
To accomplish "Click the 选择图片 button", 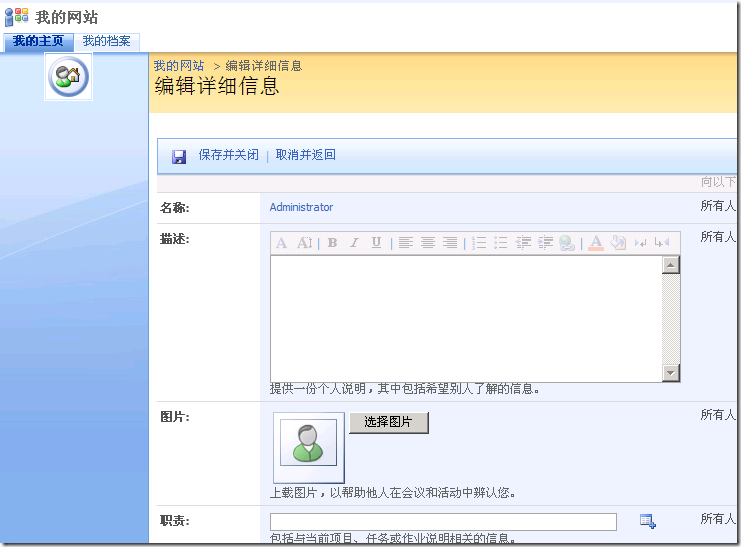I will point(389,422).
